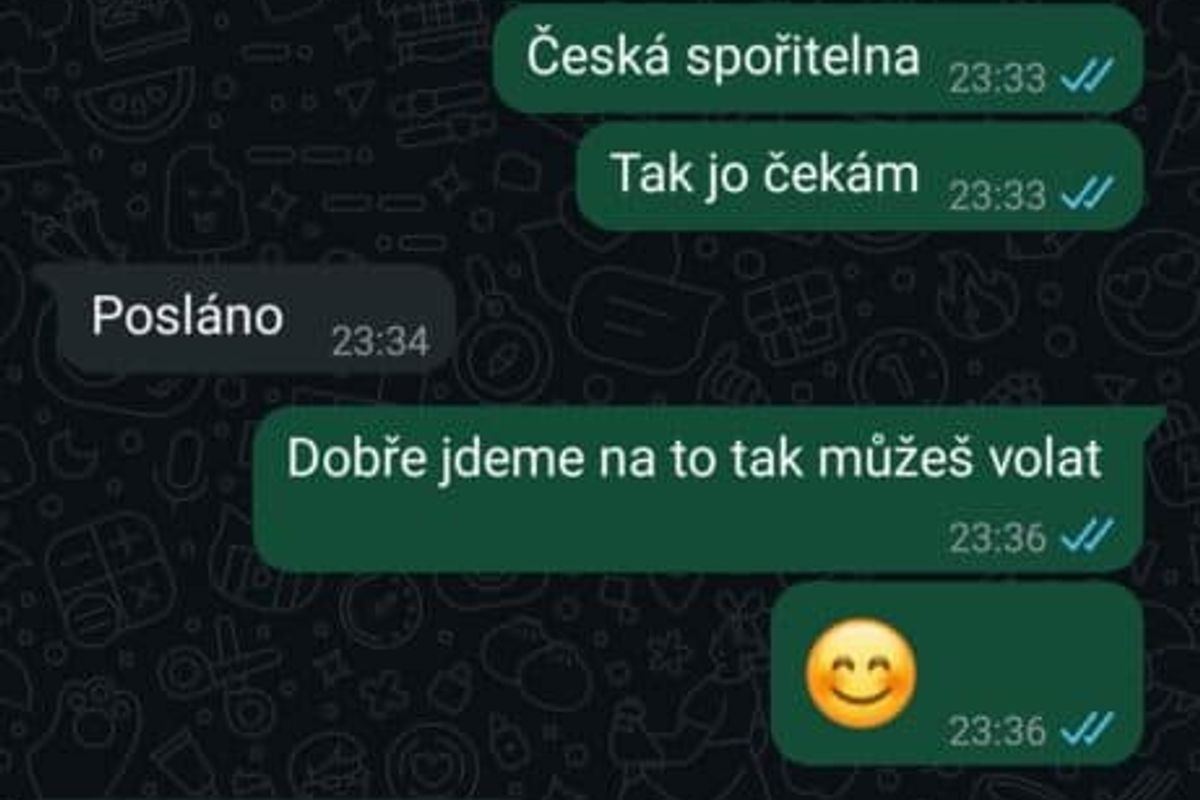Tap the 23:33 time beside Česká spořitelna

tap(997, 78)
